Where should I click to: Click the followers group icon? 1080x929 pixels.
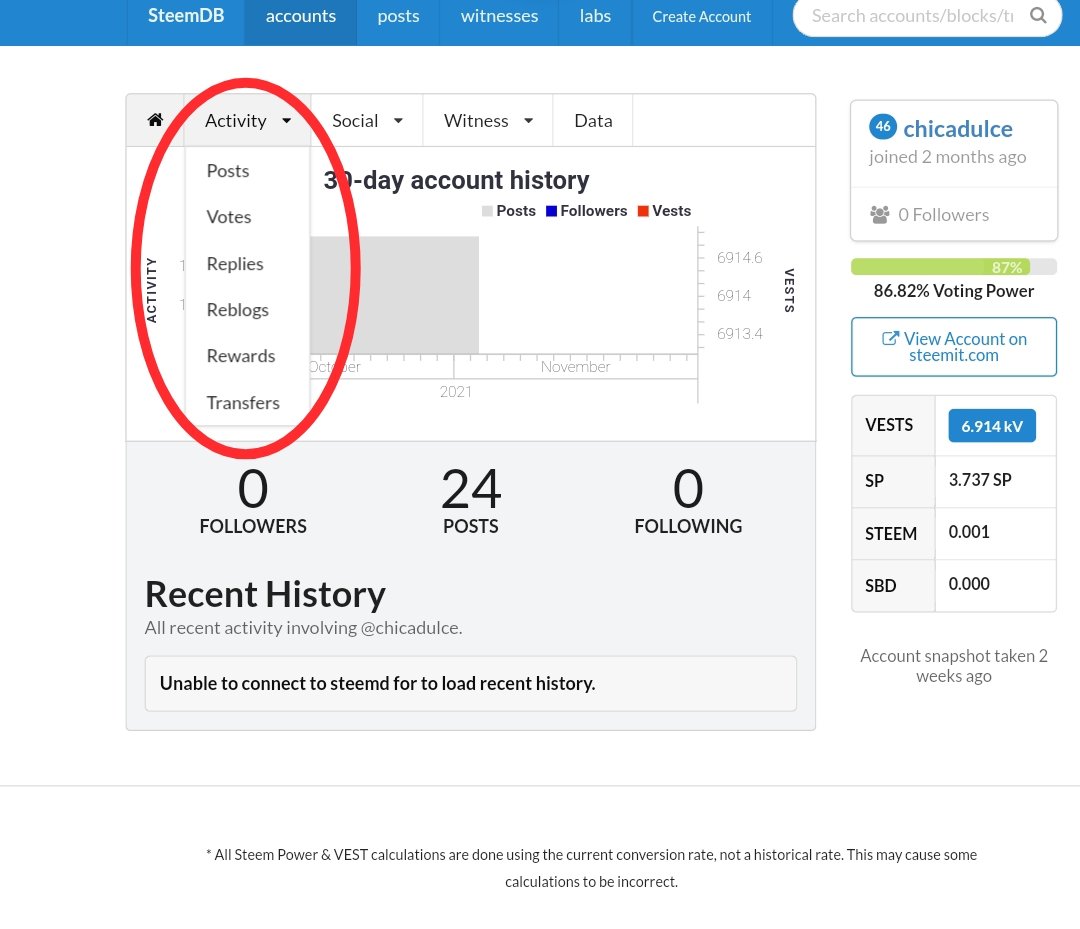tap(880, 215)
